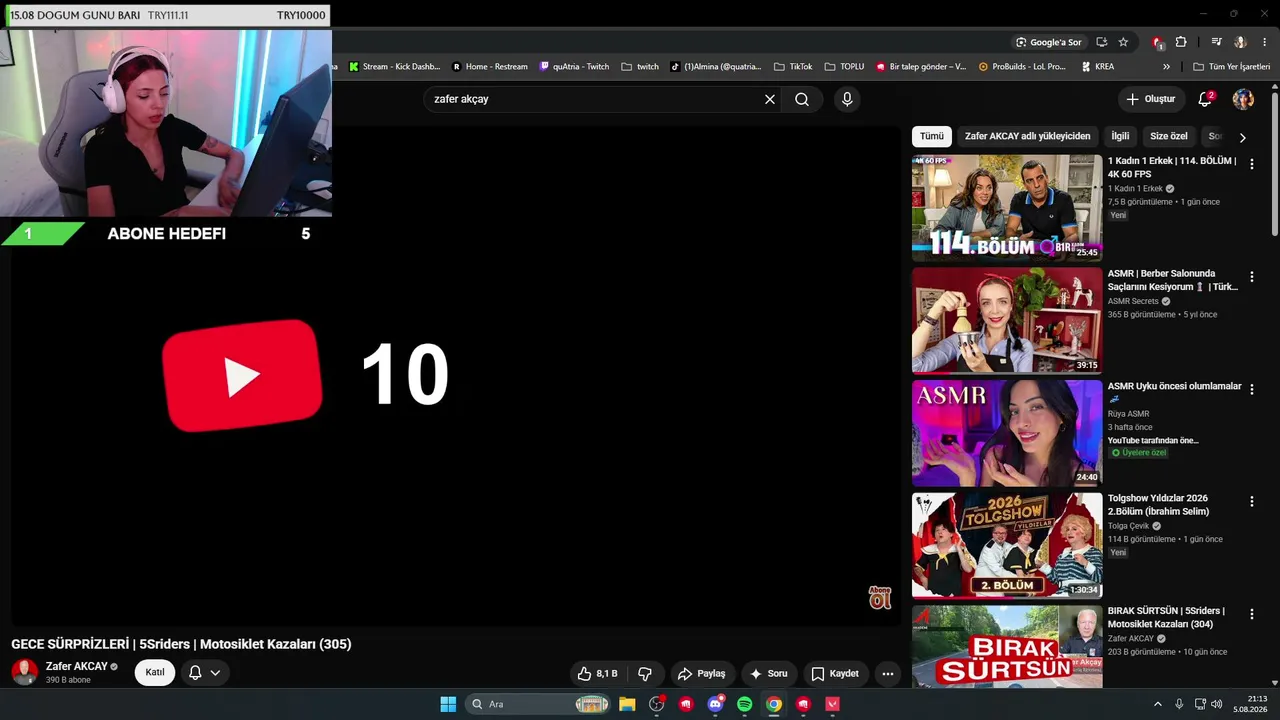Open 'Home - Restream' bookmark
This screenshot has width=1280, height=720.
[490, 67]
